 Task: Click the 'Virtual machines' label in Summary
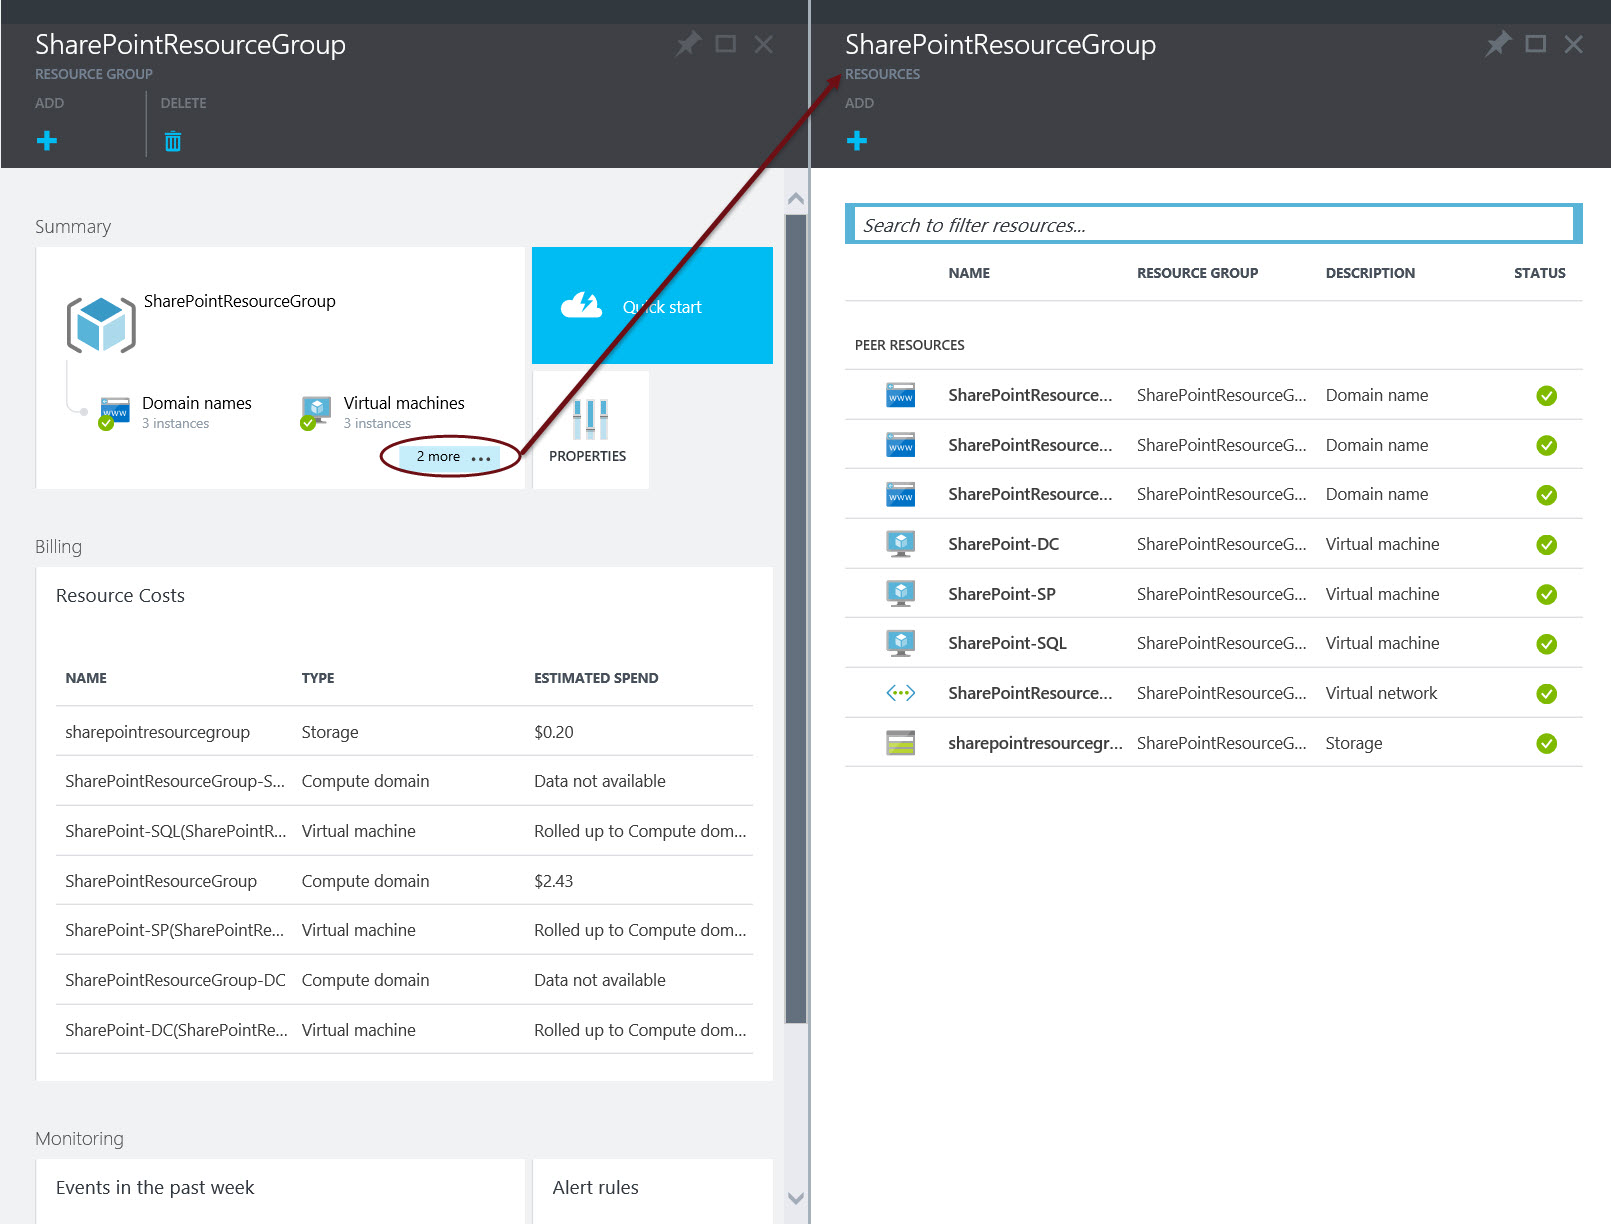tap(404, 403)
